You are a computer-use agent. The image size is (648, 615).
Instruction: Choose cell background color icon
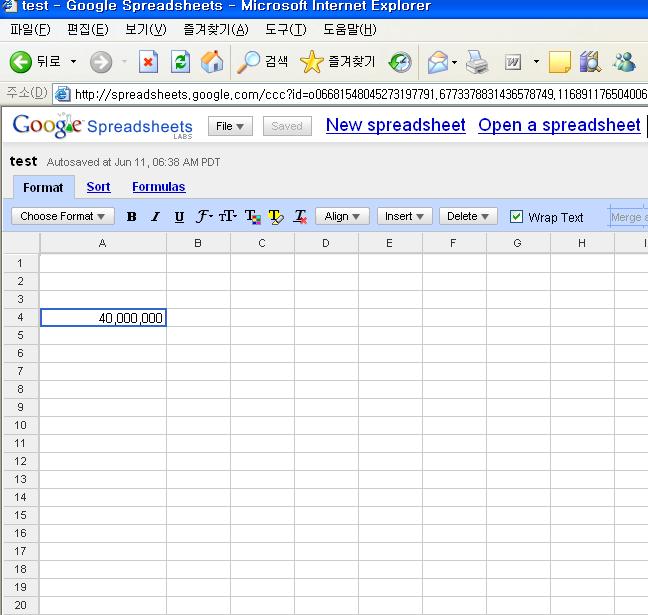pos(276,217)
